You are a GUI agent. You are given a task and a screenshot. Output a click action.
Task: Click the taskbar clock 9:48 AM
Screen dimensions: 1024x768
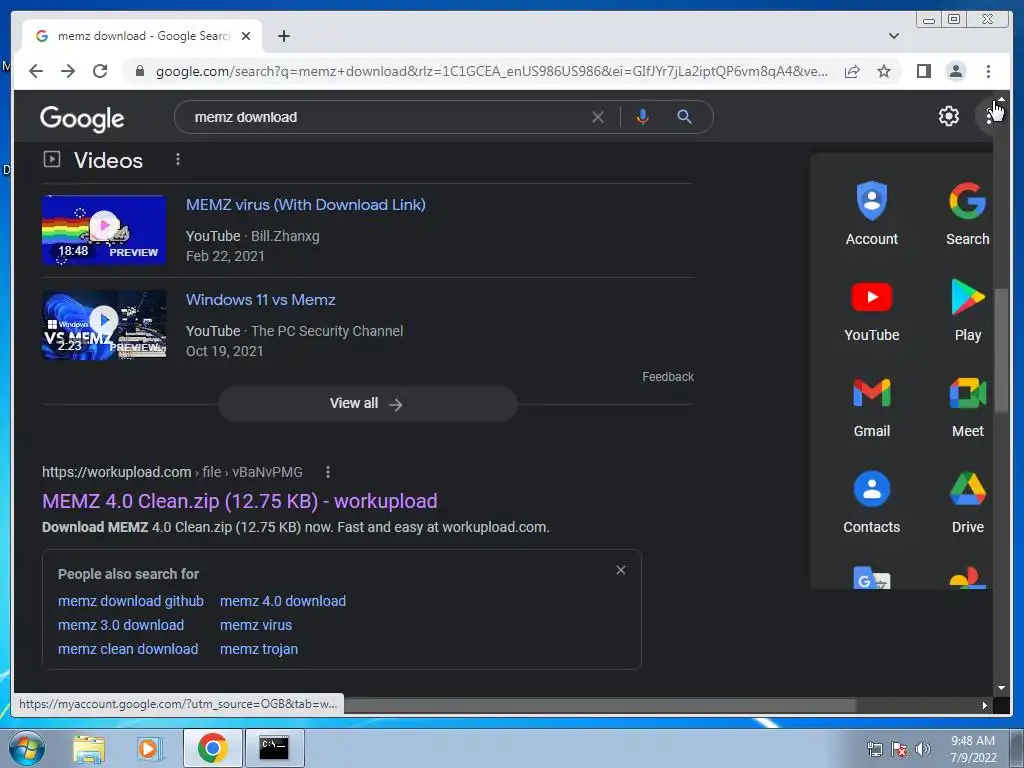pos(973,749)
